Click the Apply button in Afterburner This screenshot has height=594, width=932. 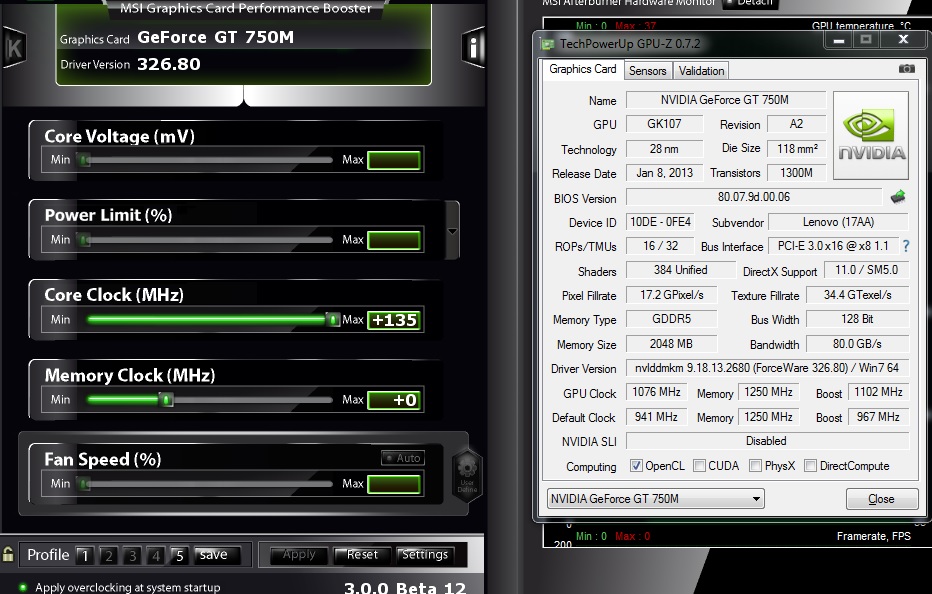299,555
